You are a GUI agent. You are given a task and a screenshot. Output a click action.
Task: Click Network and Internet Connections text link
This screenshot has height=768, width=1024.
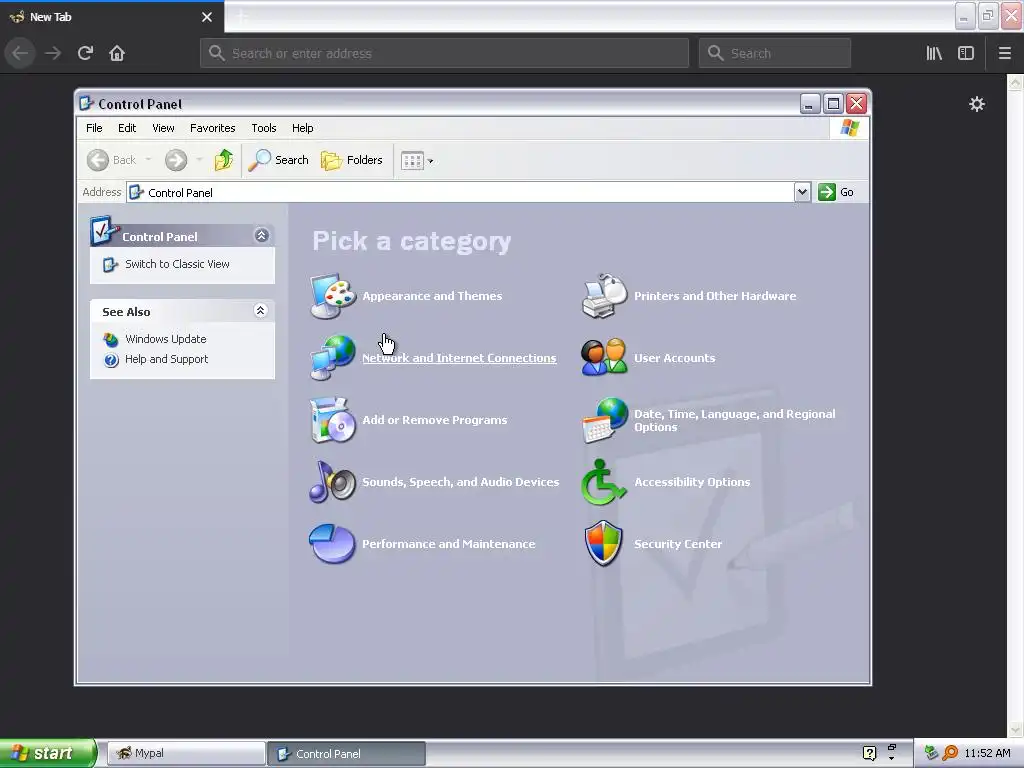459,358
